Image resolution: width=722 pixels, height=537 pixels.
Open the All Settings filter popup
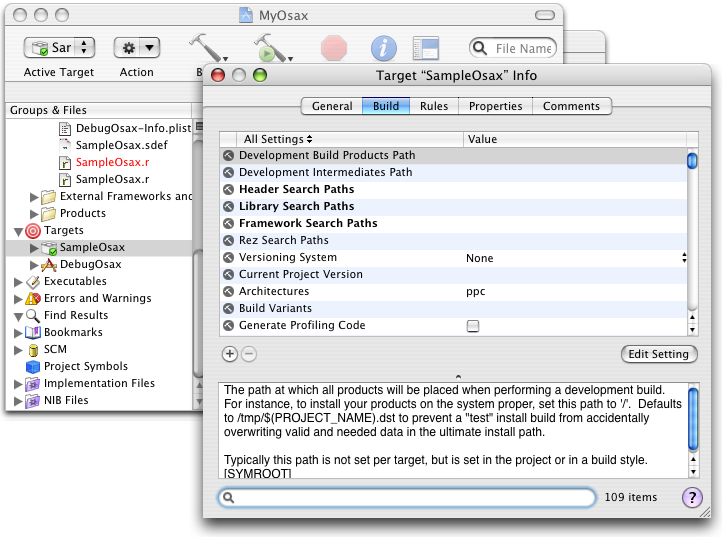[278, 139]
